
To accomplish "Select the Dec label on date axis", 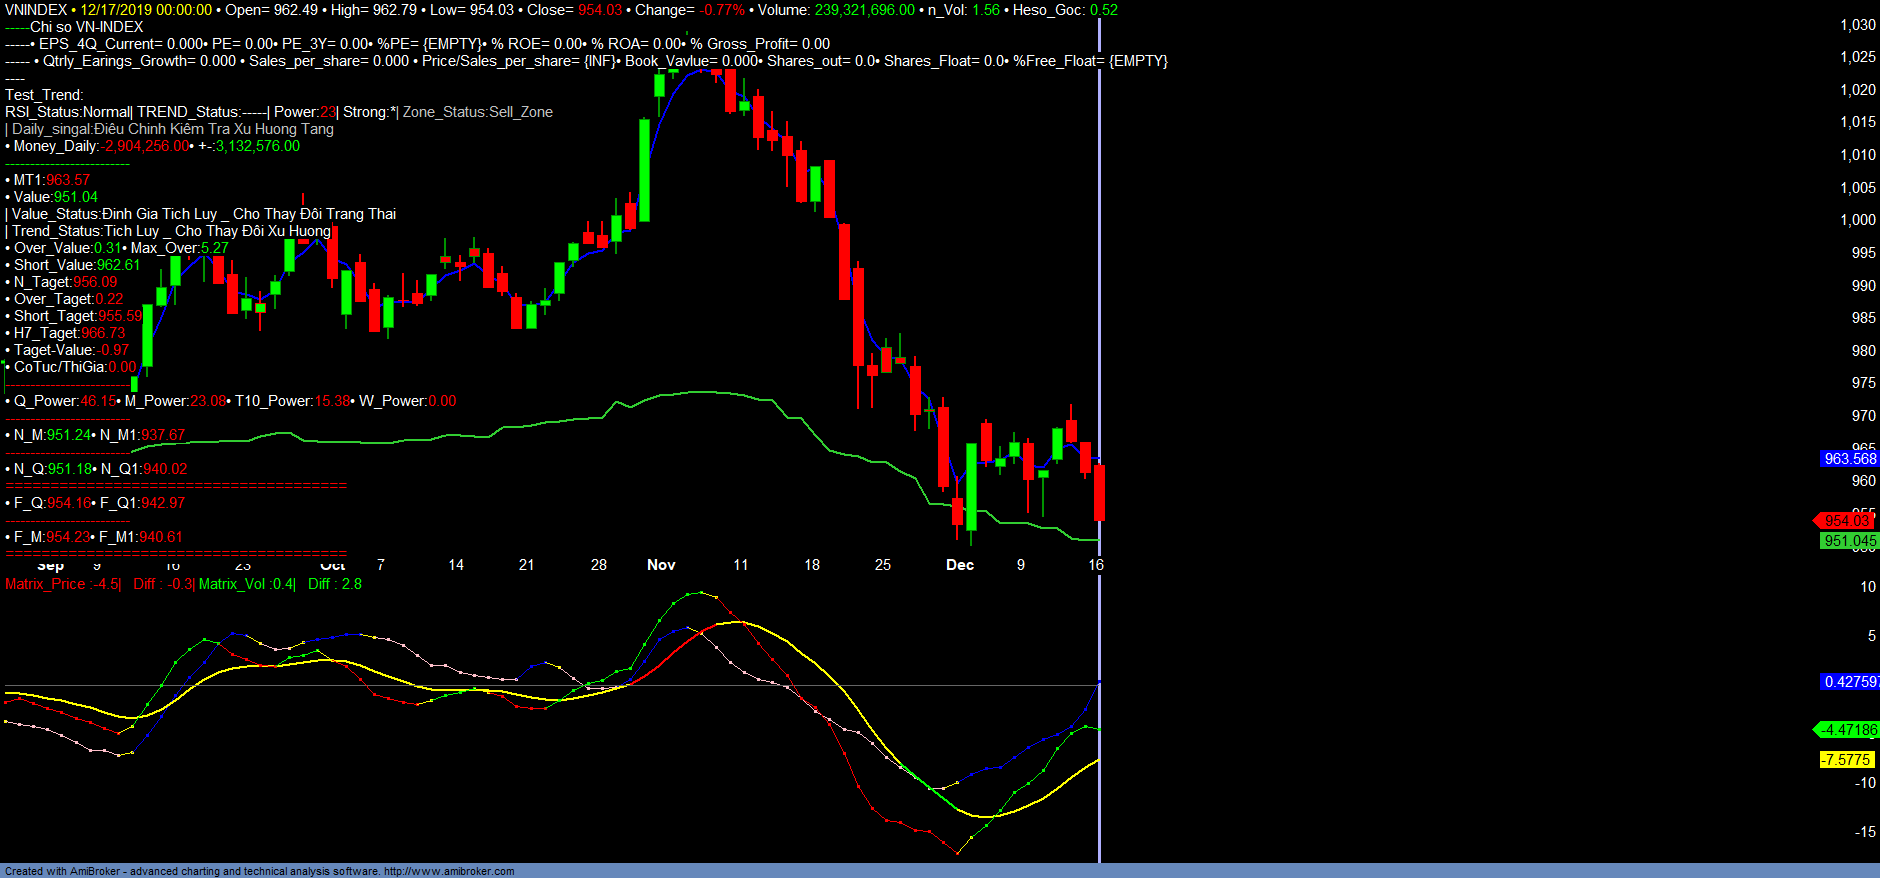I will (960, 565).
